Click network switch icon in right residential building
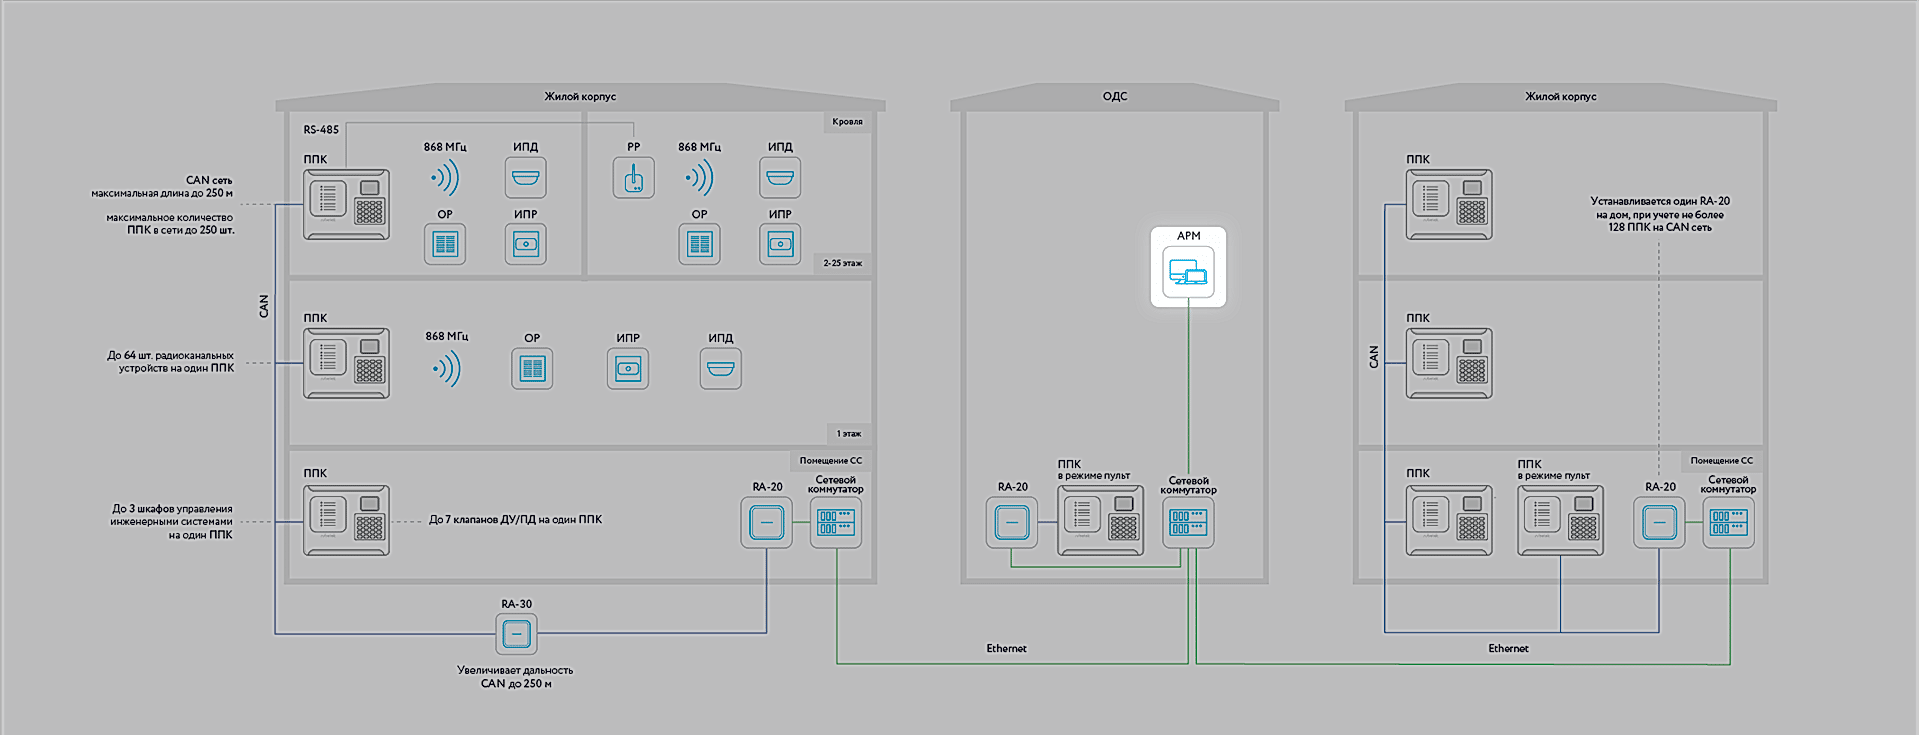The width and height of the screenshot is (1920, 735). [1728, 522]
